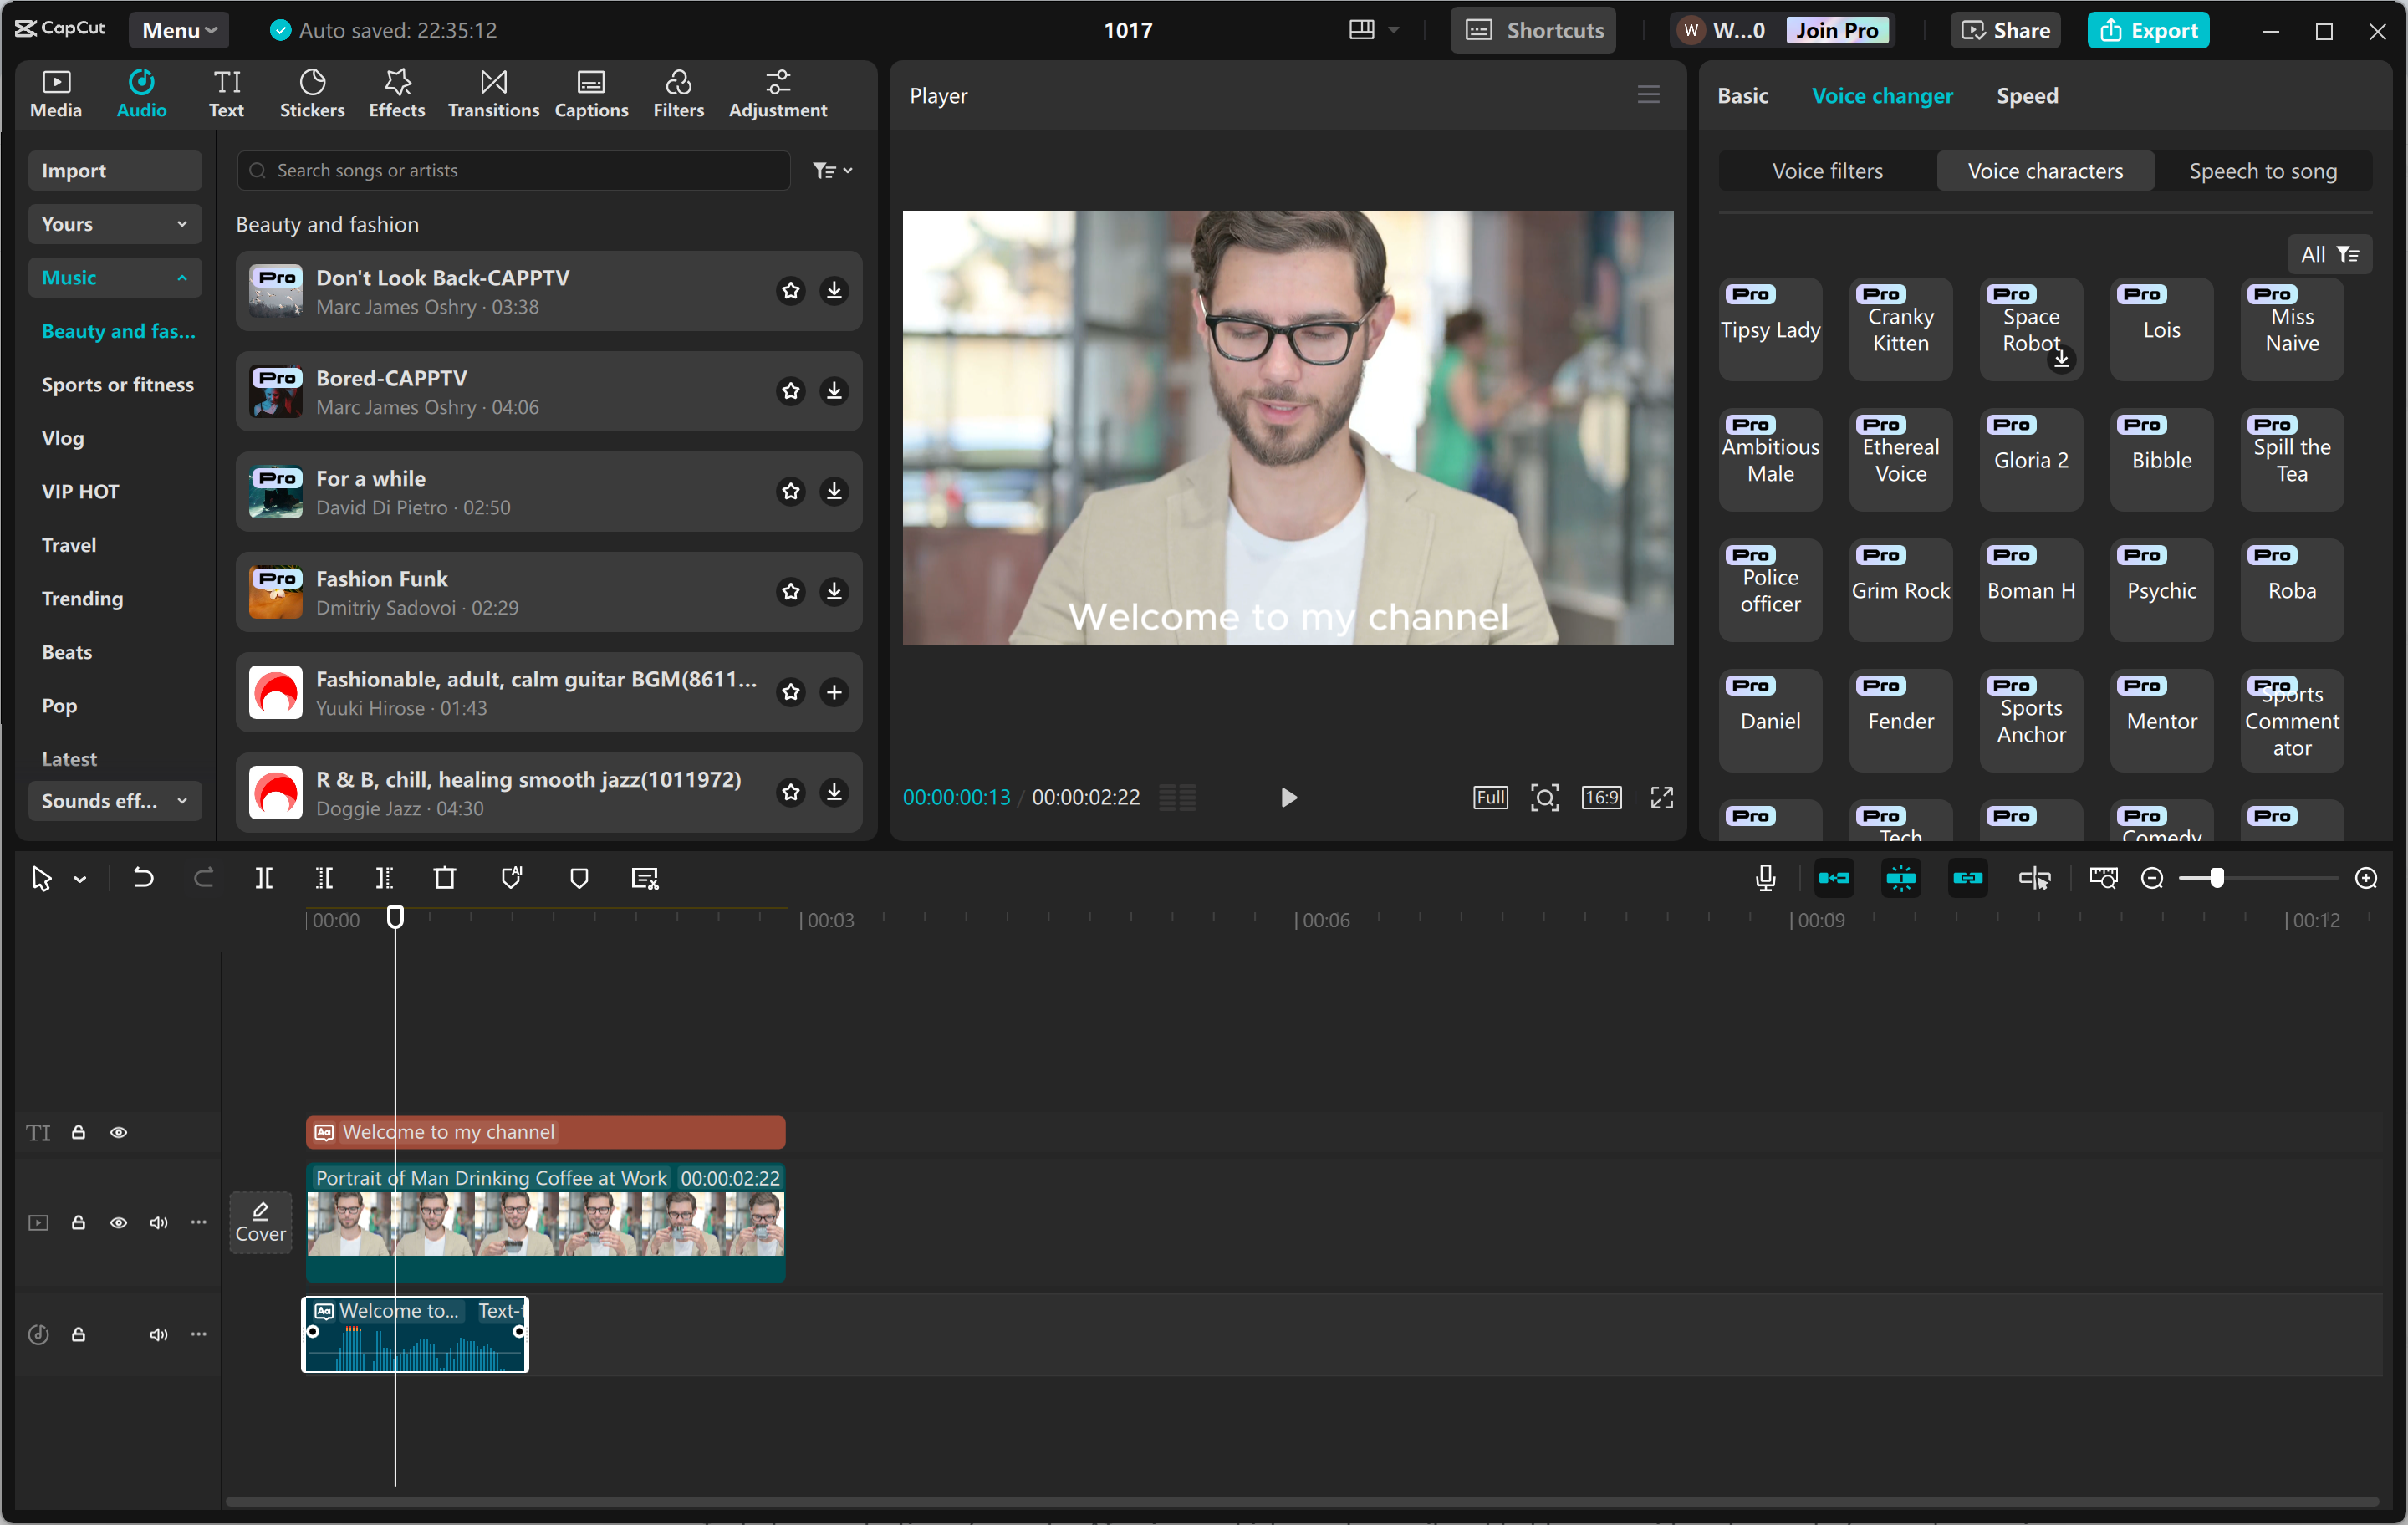Lock the main video track

(78, 1222)
